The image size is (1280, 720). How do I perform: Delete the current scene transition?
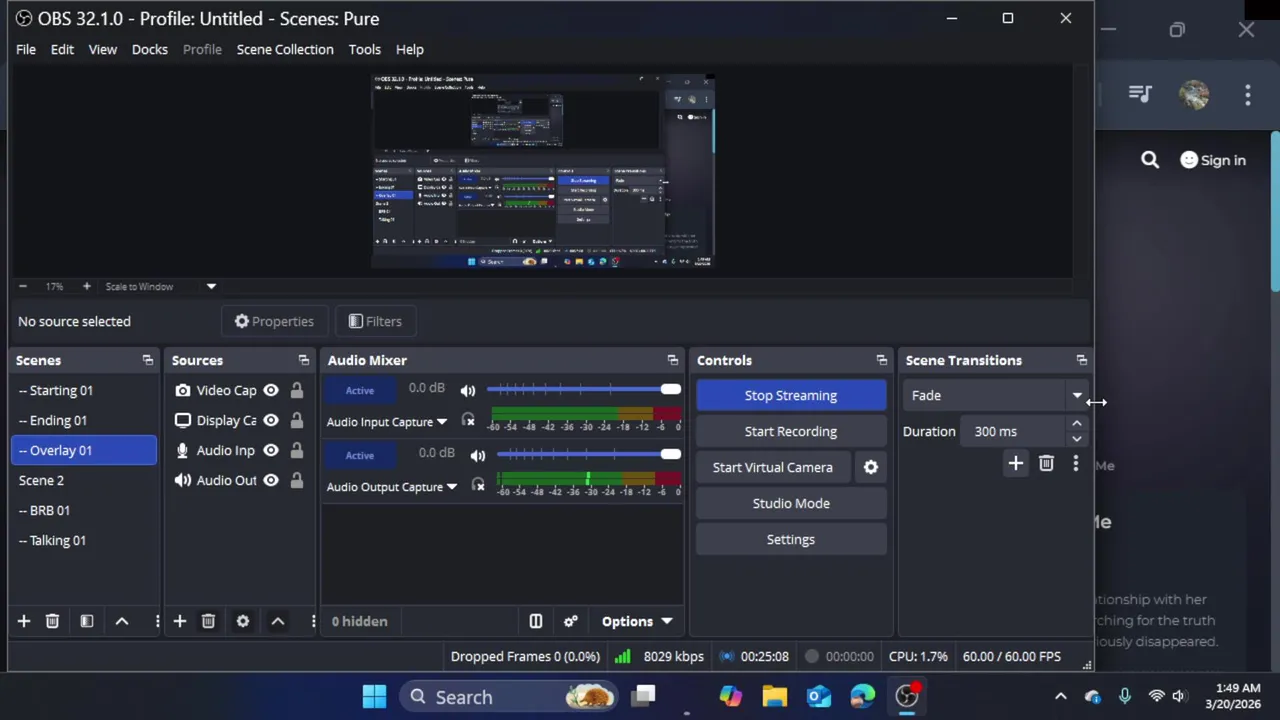(1046, 463)
